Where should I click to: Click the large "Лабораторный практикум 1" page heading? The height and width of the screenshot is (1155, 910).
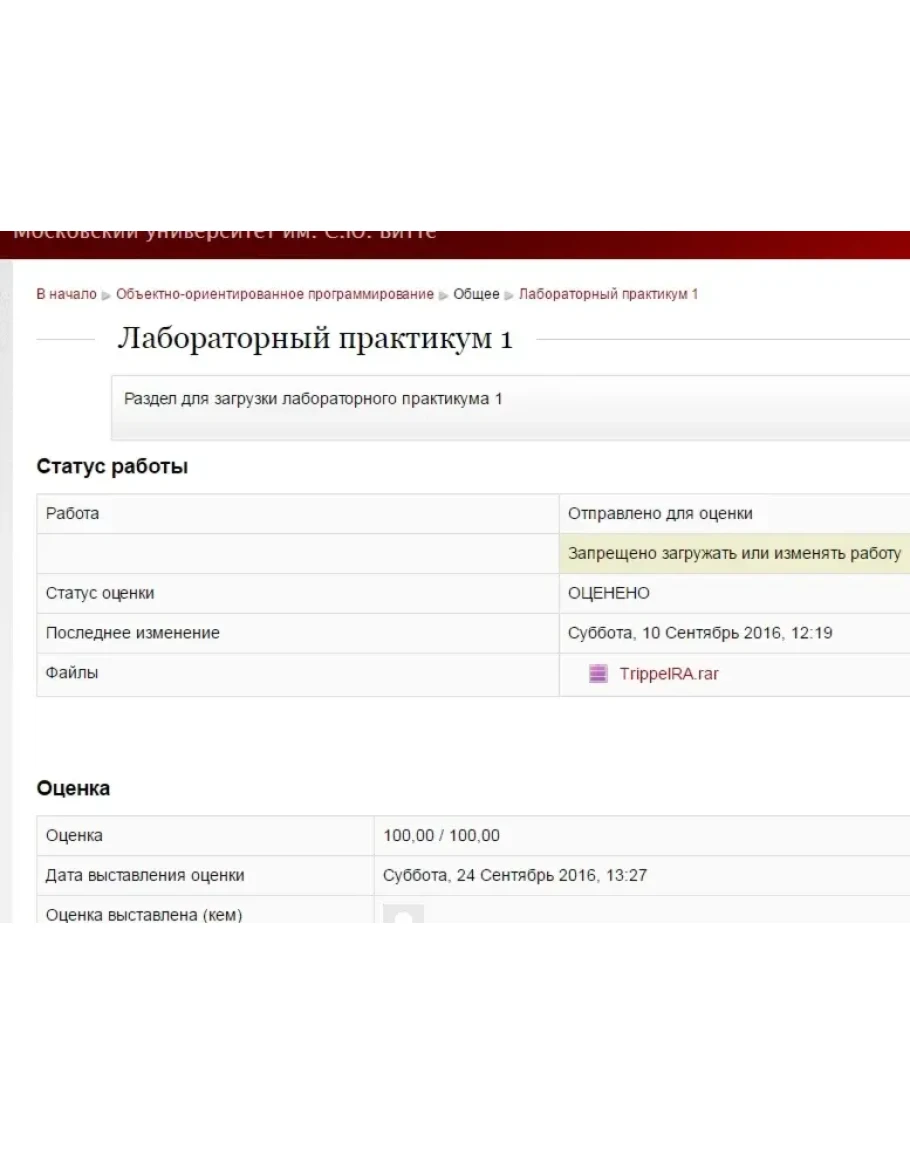tap(315, 339)
